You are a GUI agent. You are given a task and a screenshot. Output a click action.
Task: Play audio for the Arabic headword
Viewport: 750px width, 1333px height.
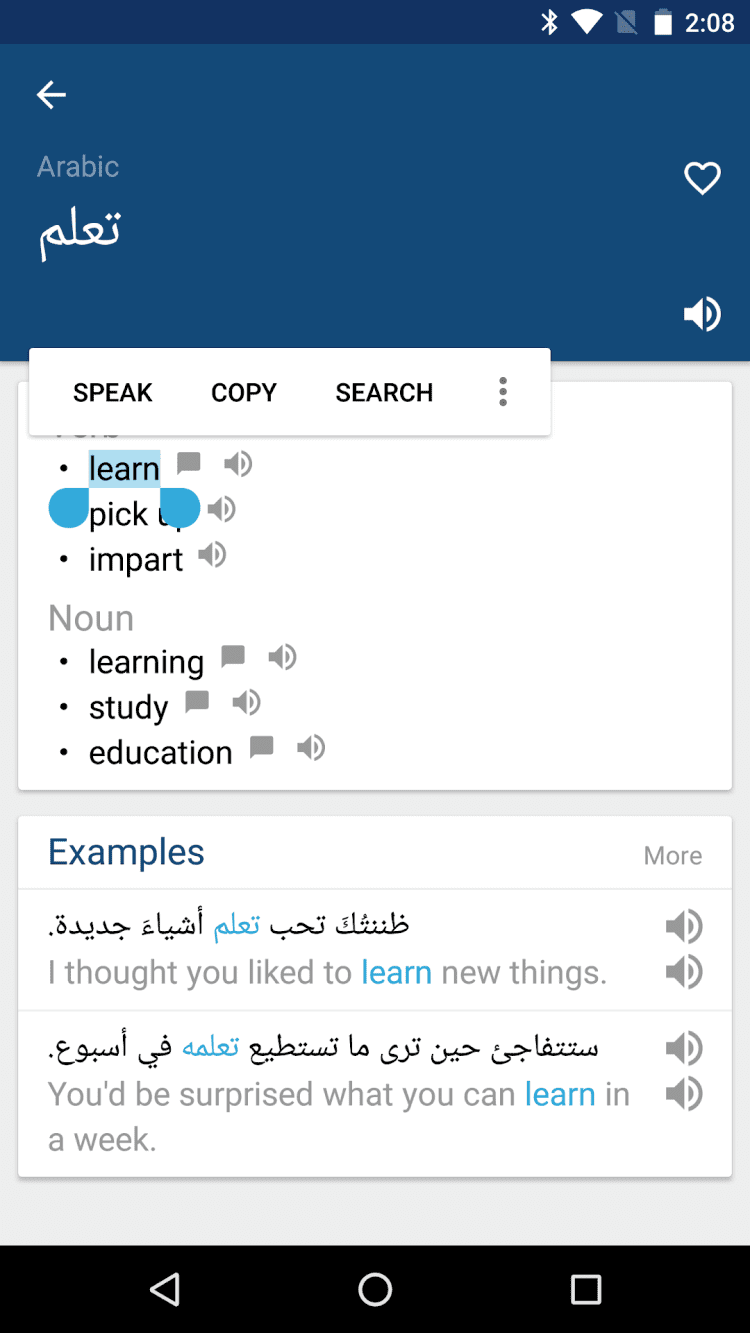[x=702, y=314]
